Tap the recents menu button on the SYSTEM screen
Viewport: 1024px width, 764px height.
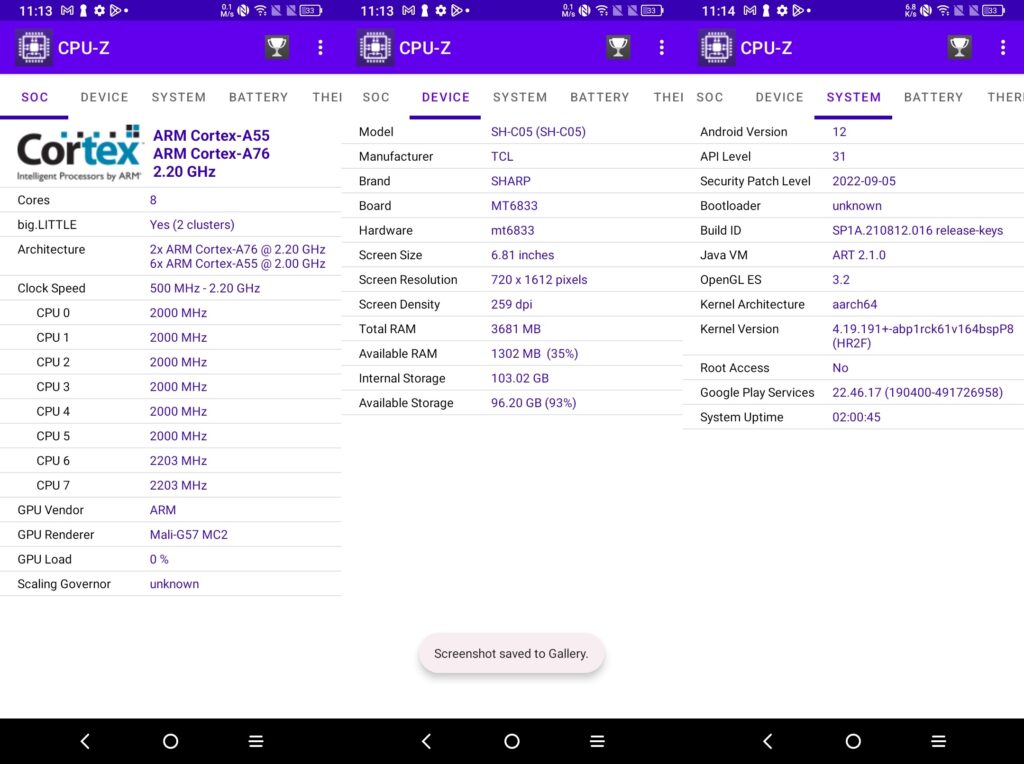tap(938, 741)
